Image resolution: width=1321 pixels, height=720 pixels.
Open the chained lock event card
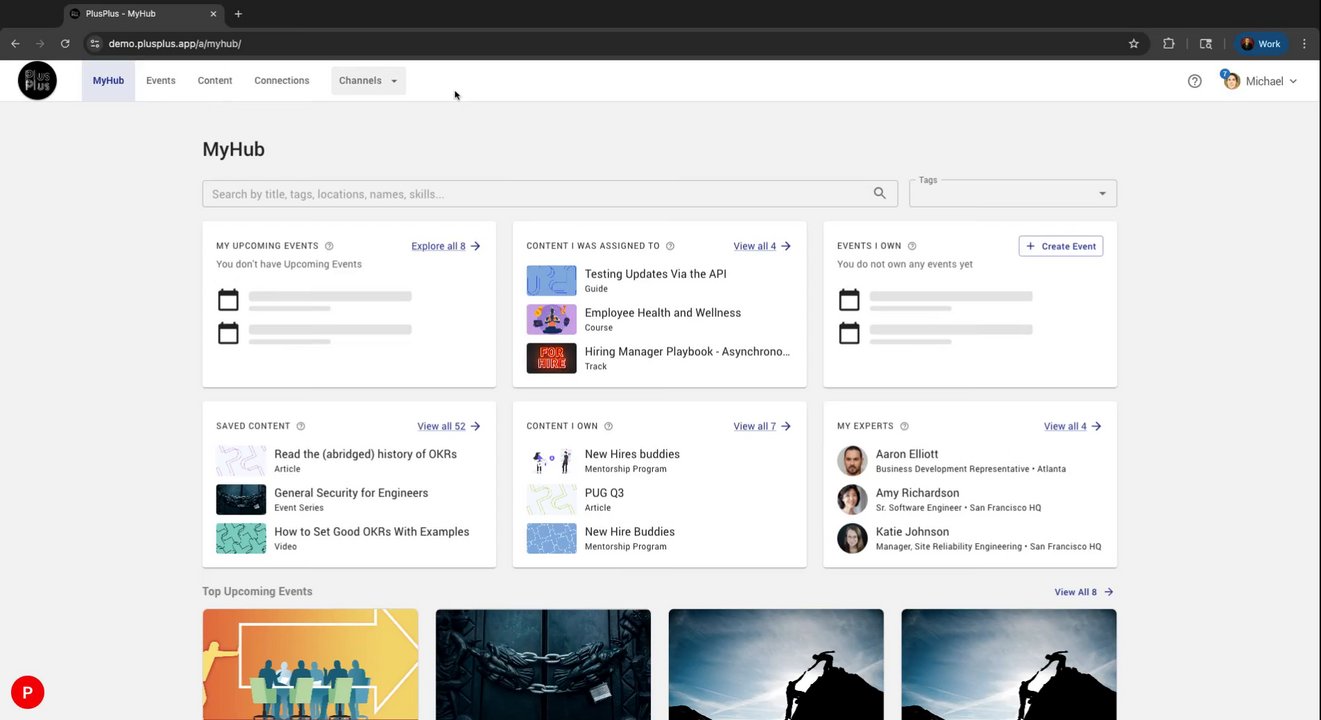pyautogui.click(x=543, y=664)
